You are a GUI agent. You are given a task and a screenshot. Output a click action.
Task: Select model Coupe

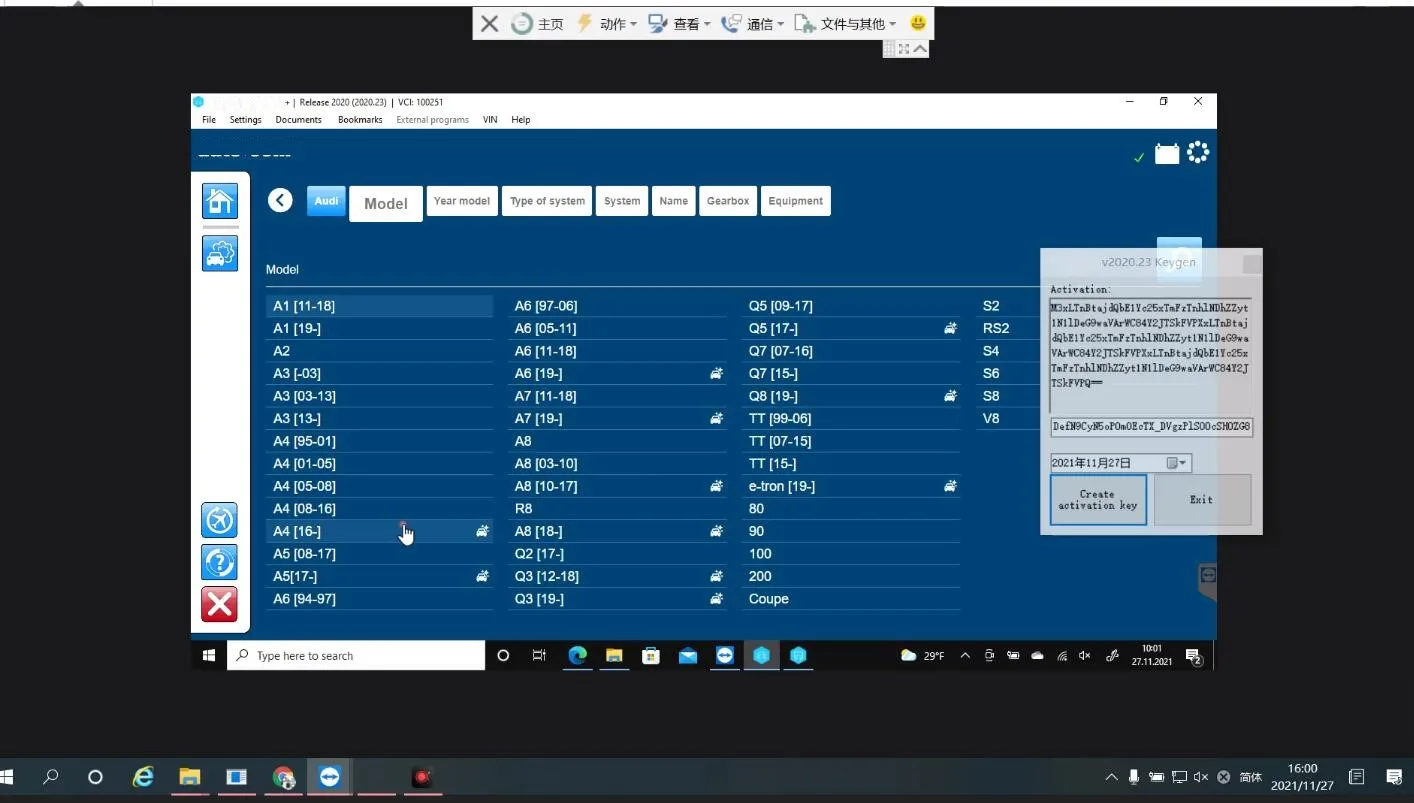click(851, 599)
